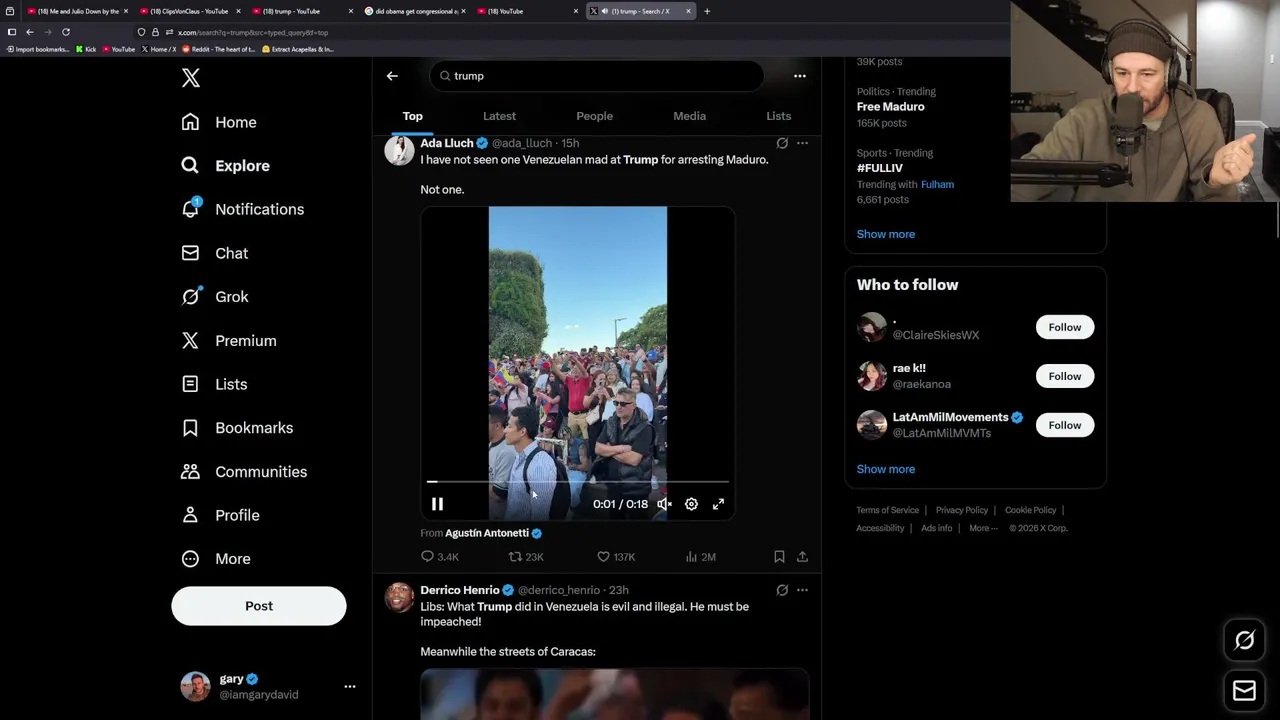The image size is (1280, 720).
Task: Open video settings gear
Action: (x=691, y=504)
